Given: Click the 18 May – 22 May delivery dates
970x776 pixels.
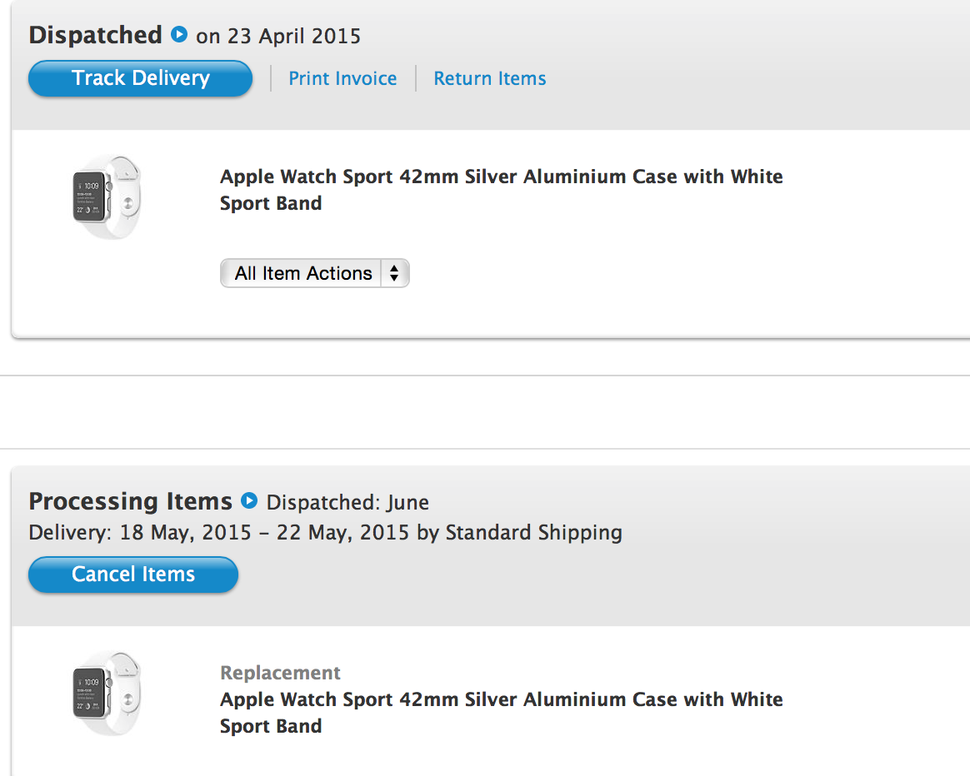Looking at the screenshot, I should click(x=264, y=533).
